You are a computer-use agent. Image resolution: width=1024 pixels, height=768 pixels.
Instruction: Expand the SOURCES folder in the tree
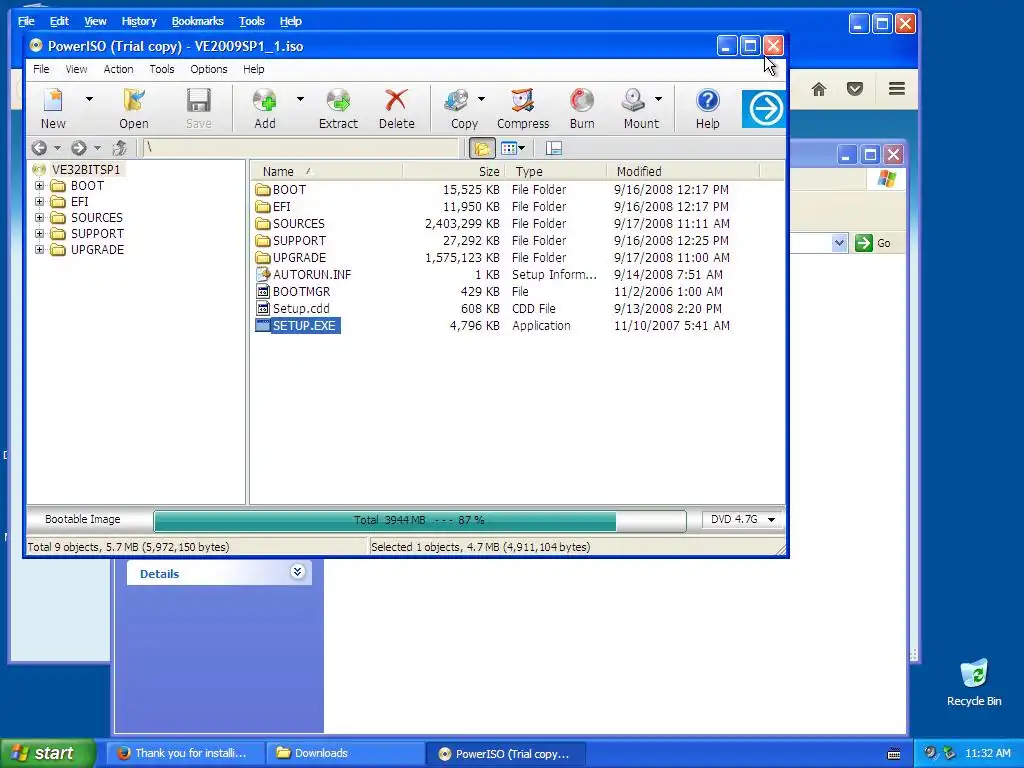point(39,217)
